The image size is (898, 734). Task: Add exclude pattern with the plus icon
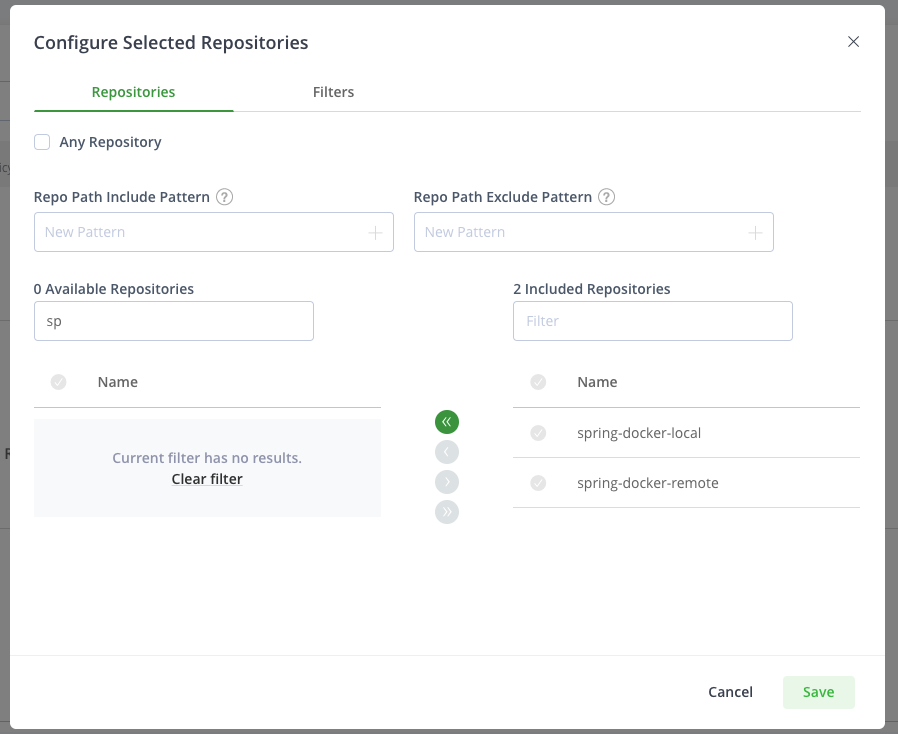click(755, 232)
